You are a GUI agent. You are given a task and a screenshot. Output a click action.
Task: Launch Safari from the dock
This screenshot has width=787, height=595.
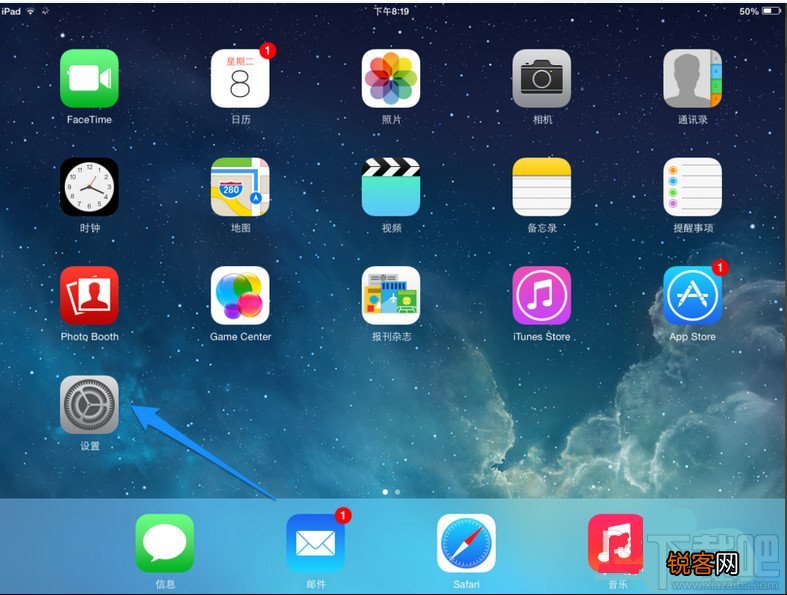click(466, 543)
